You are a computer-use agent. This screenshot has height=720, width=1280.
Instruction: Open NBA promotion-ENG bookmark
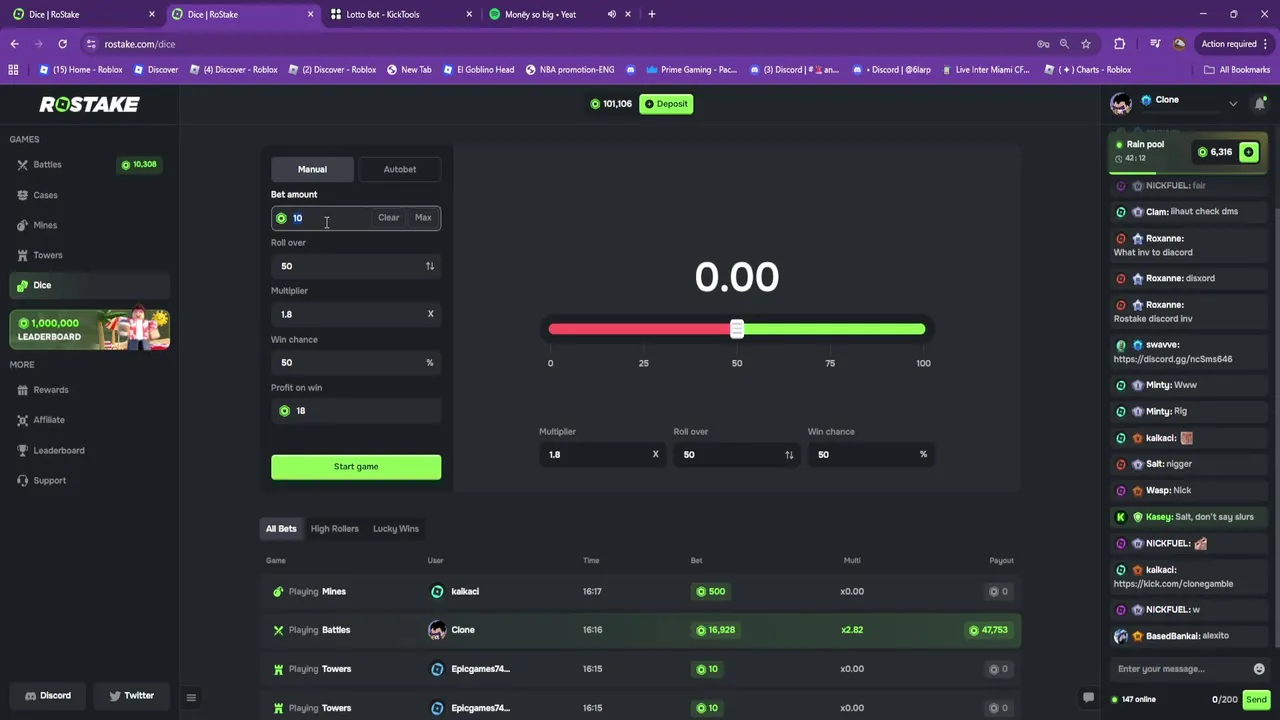(x=569, y=70)
